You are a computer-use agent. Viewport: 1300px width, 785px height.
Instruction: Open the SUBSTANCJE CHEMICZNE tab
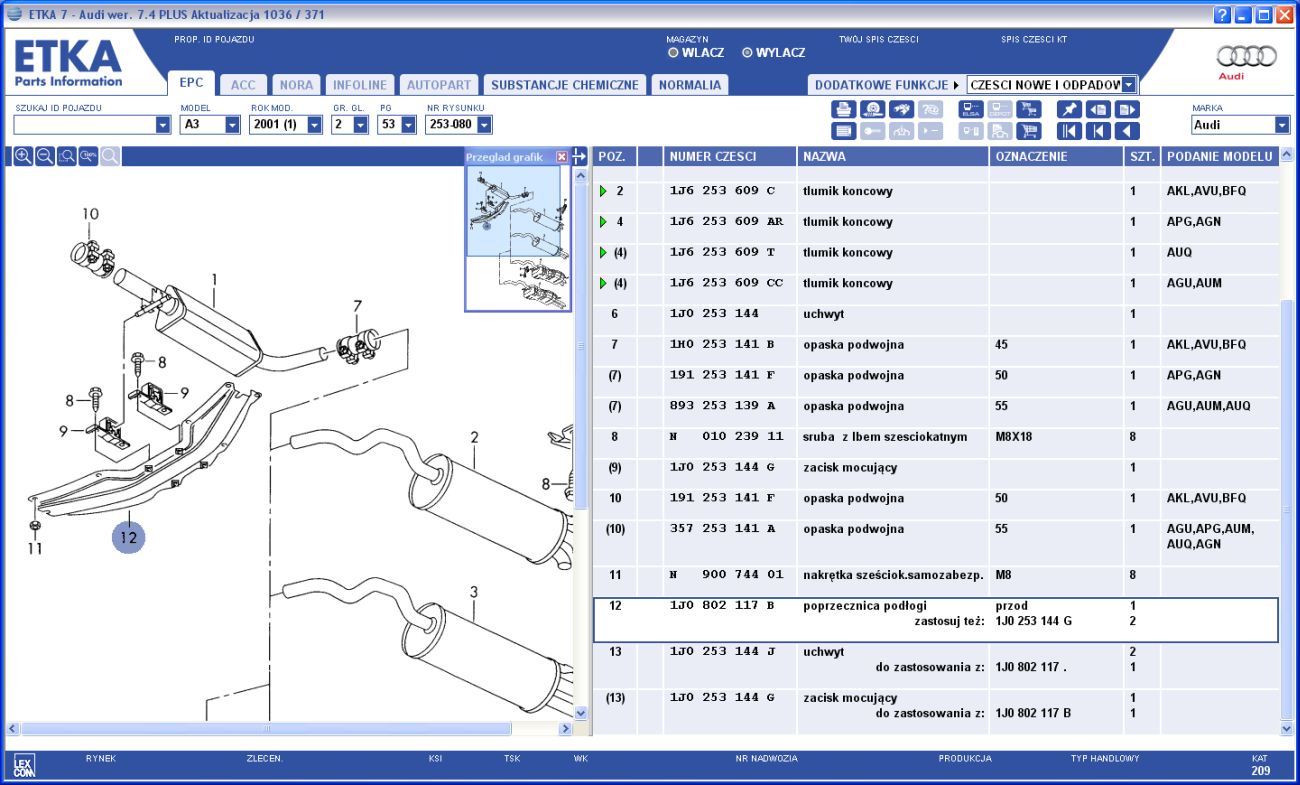coord(565,85)
